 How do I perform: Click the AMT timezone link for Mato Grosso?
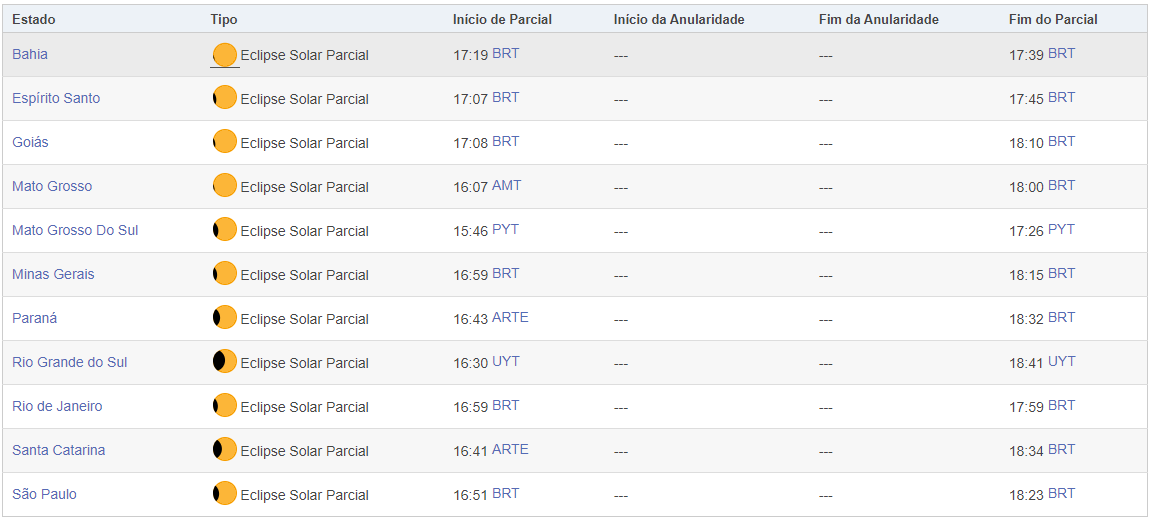[506, 185]
